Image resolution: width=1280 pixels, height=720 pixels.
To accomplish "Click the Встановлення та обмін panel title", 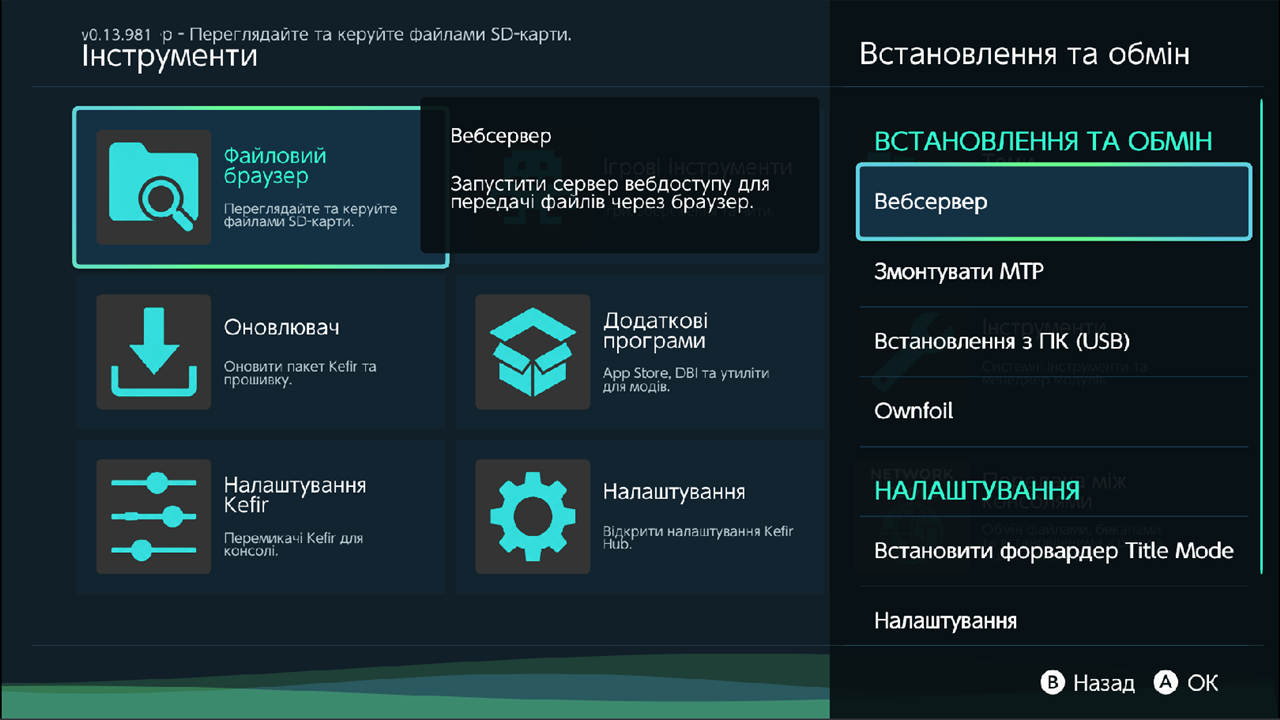I will tap(1024, 53).
